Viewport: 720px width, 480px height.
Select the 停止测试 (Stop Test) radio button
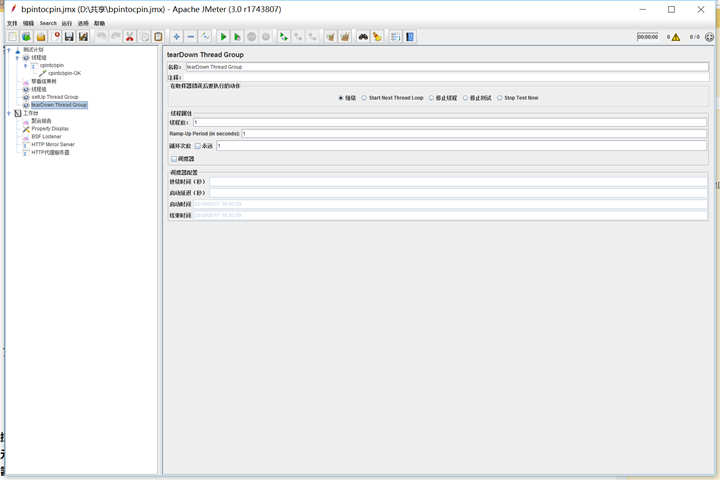point(466,98)
